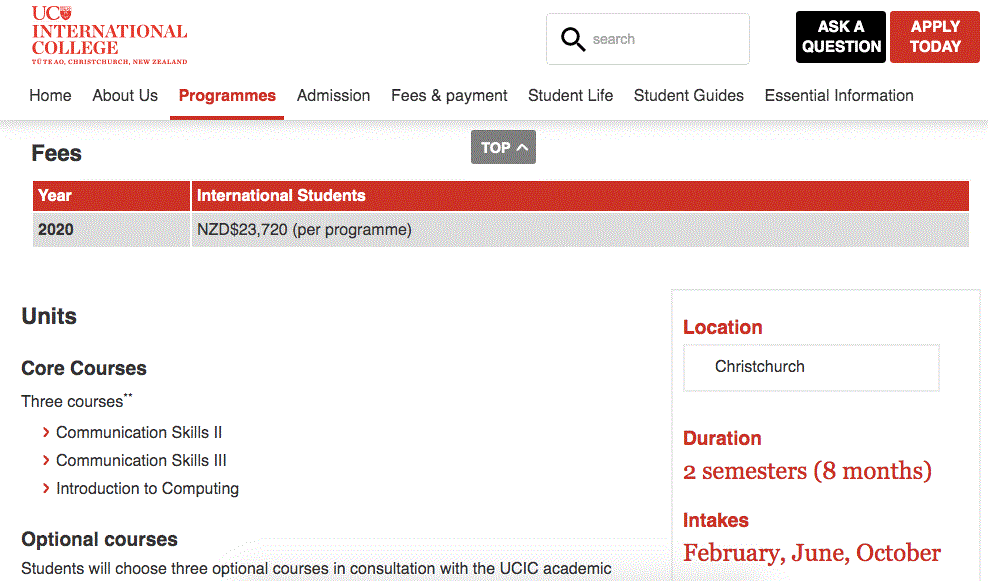Expand the Fees & payment menu

coord(449,96)
